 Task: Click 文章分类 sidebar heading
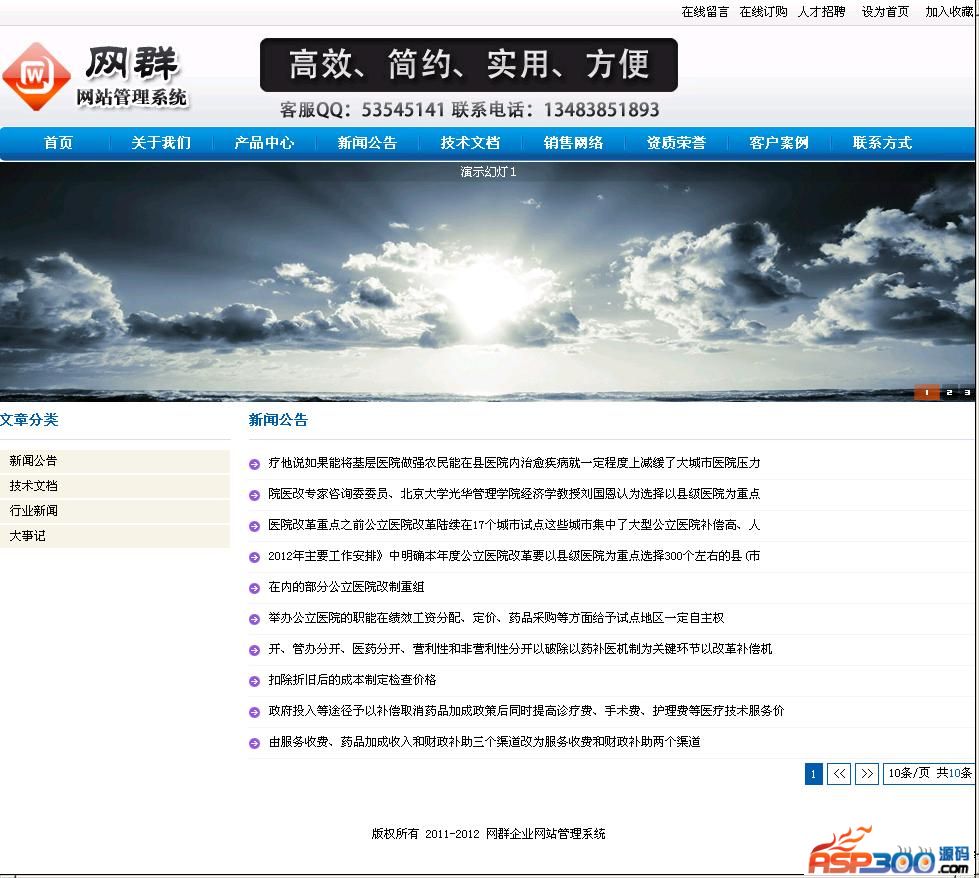(29, 420)
